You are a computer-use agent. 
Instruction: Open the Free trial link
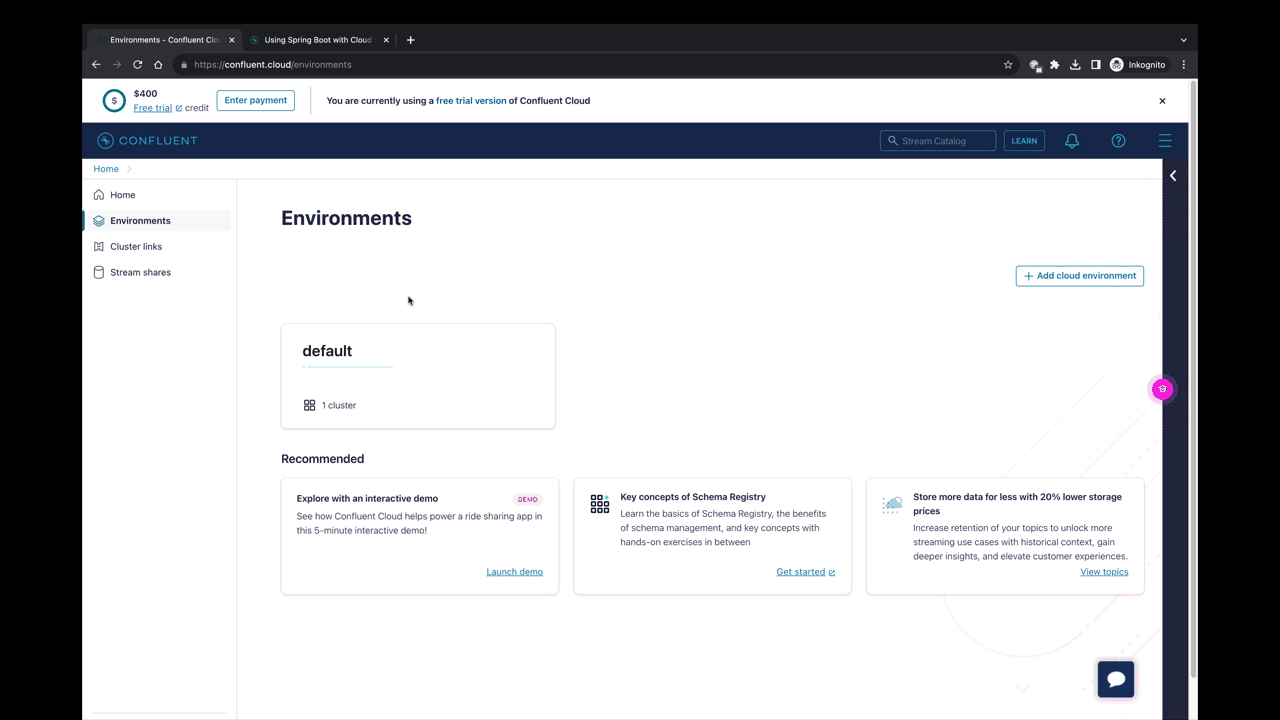tap(152, 107)
